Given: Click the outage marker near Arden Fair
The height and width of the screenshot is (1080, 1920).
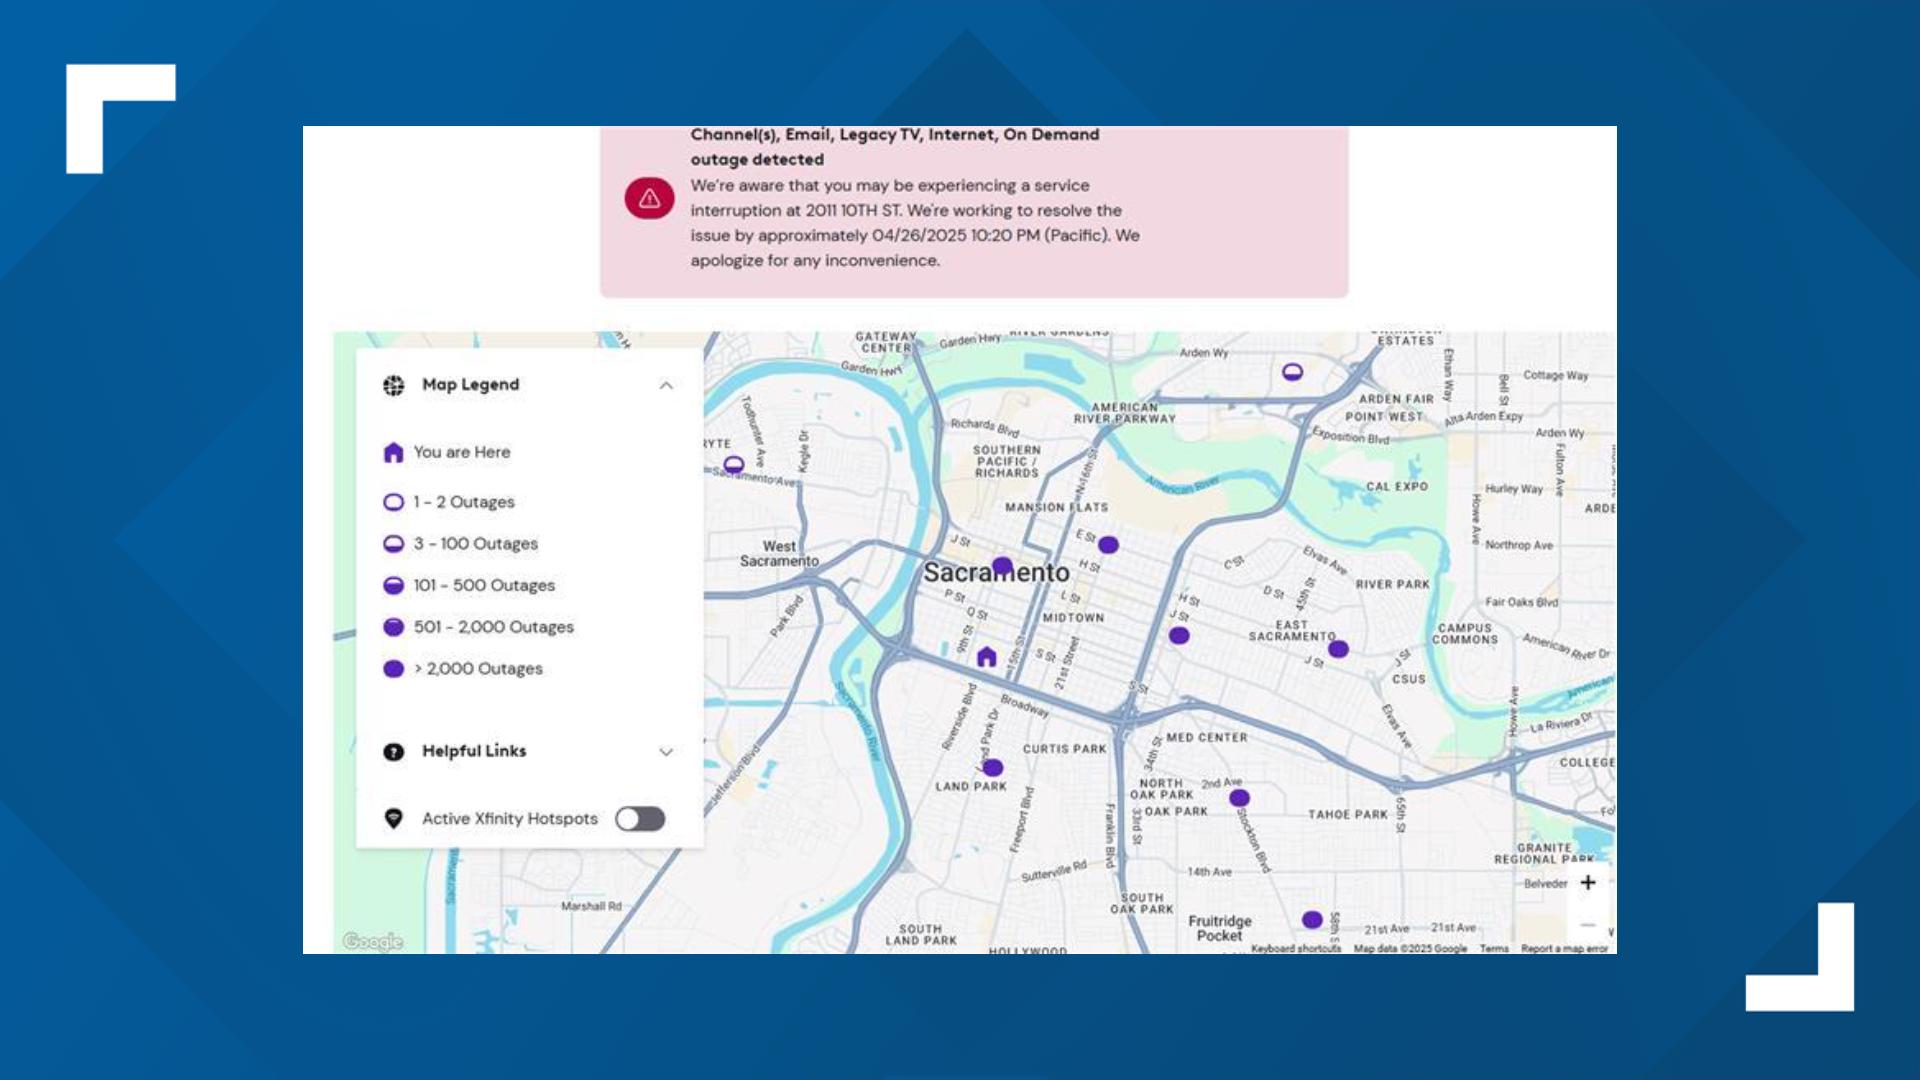Looking at the screenshot, I should 1292,372.
